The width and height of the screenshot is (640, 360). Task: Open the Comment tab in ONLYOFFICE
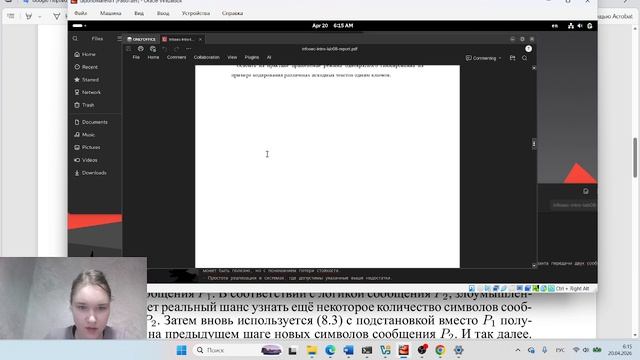[176, 58]
